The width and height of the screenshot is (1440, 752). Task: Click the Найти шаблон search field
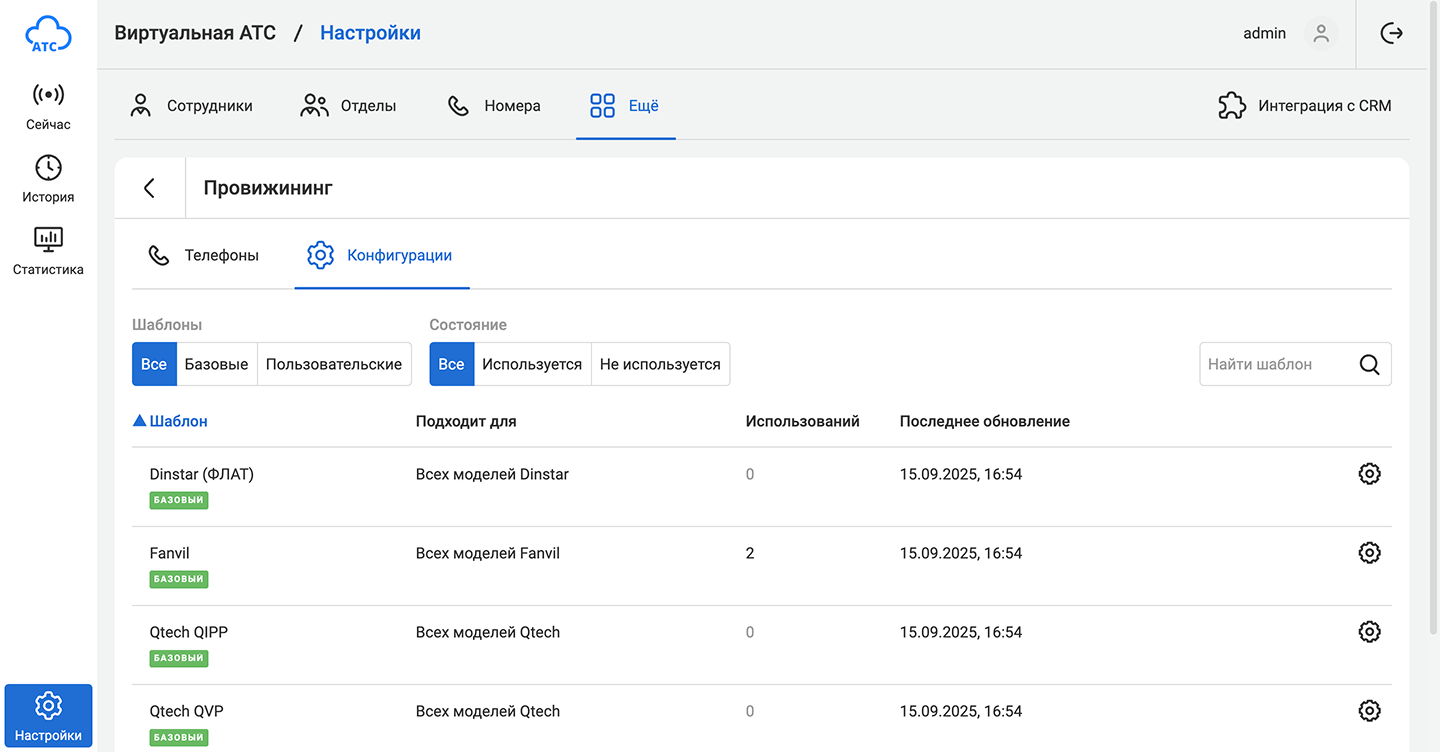1275,365
